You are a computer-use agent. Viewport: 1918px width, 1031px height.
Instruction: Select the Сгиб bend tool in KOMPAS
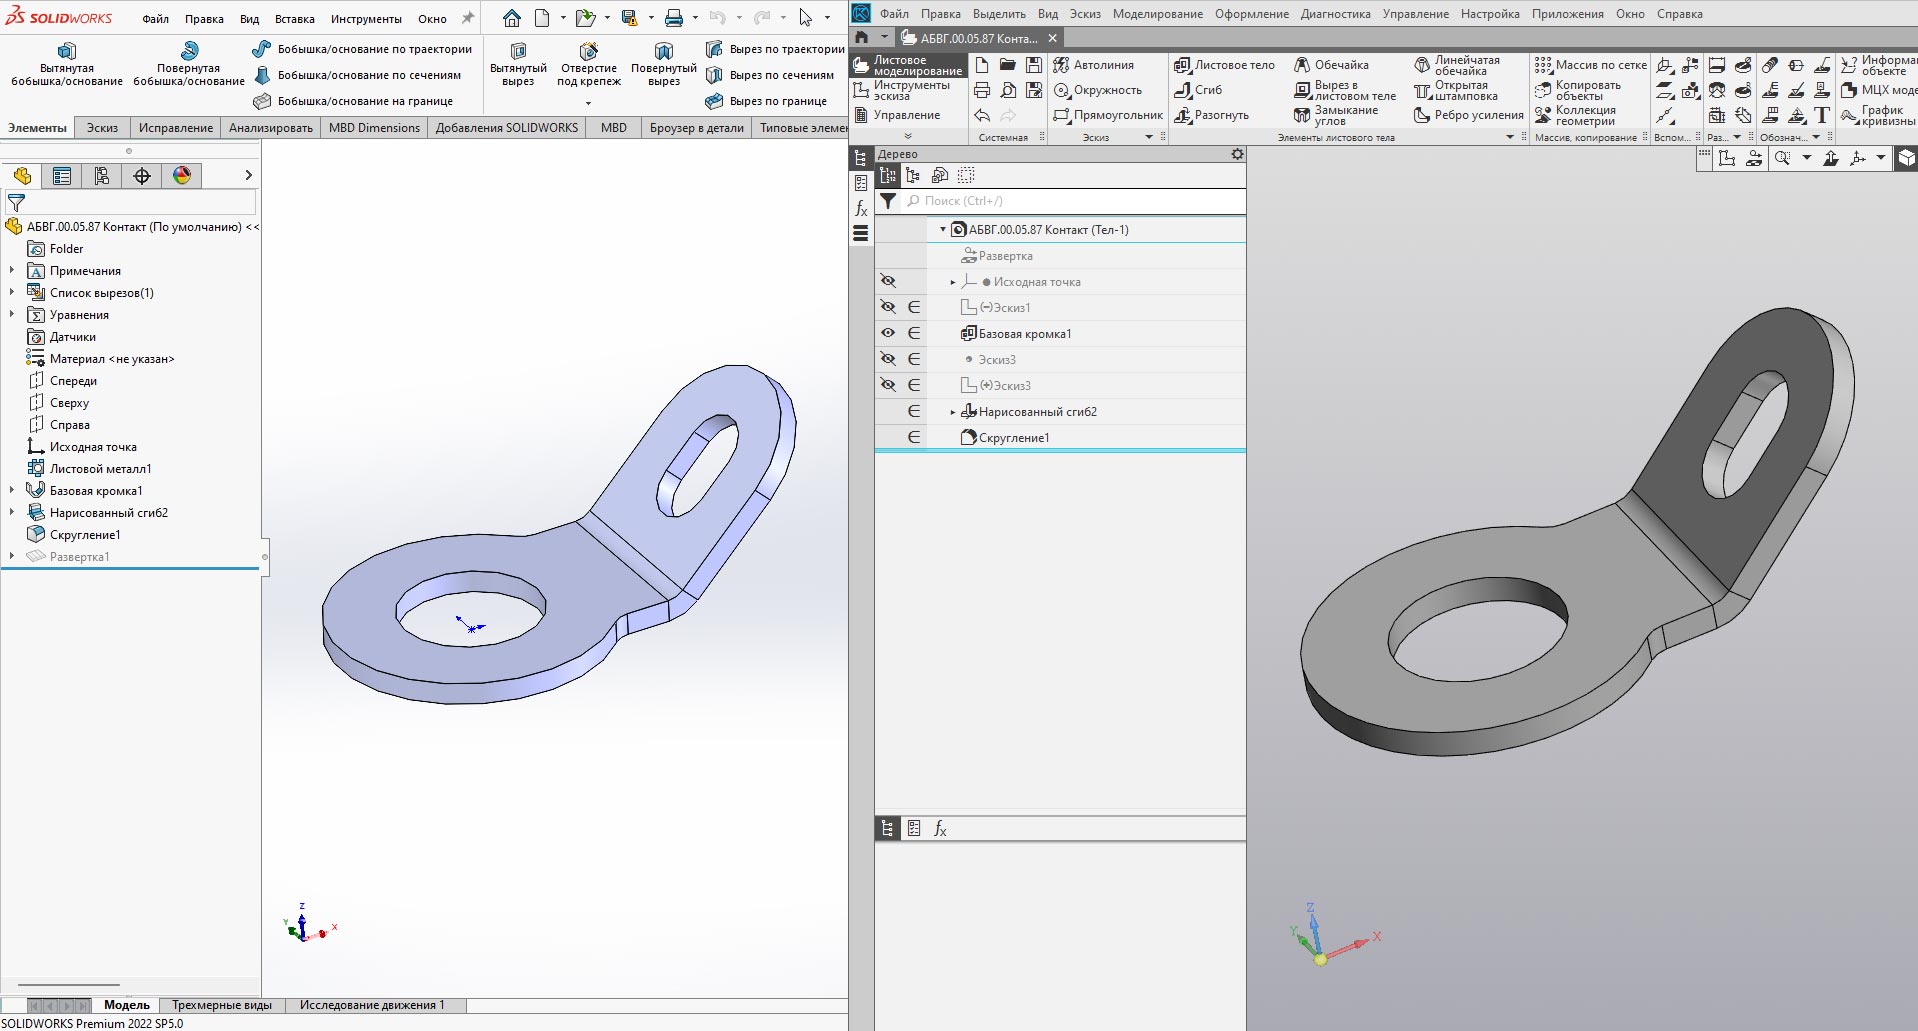pyautogui.click(x=1197, y=90)
